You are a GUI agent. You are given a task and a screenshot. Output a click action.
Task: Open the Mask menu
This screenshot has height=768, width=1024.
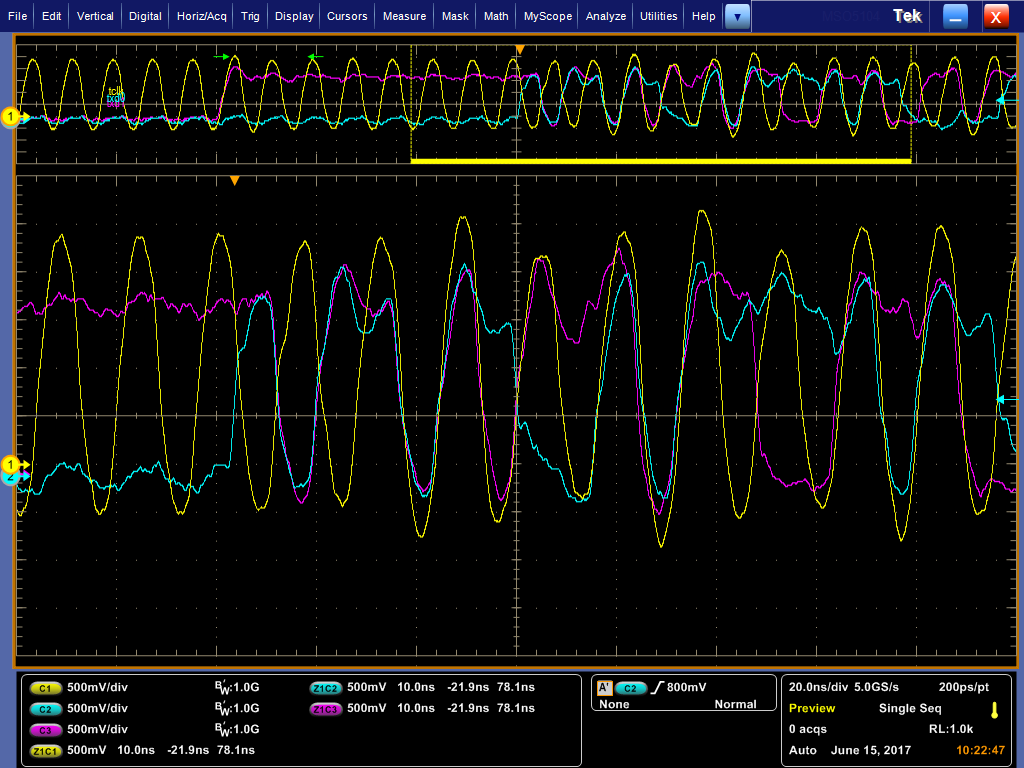(x=455, y=16)
